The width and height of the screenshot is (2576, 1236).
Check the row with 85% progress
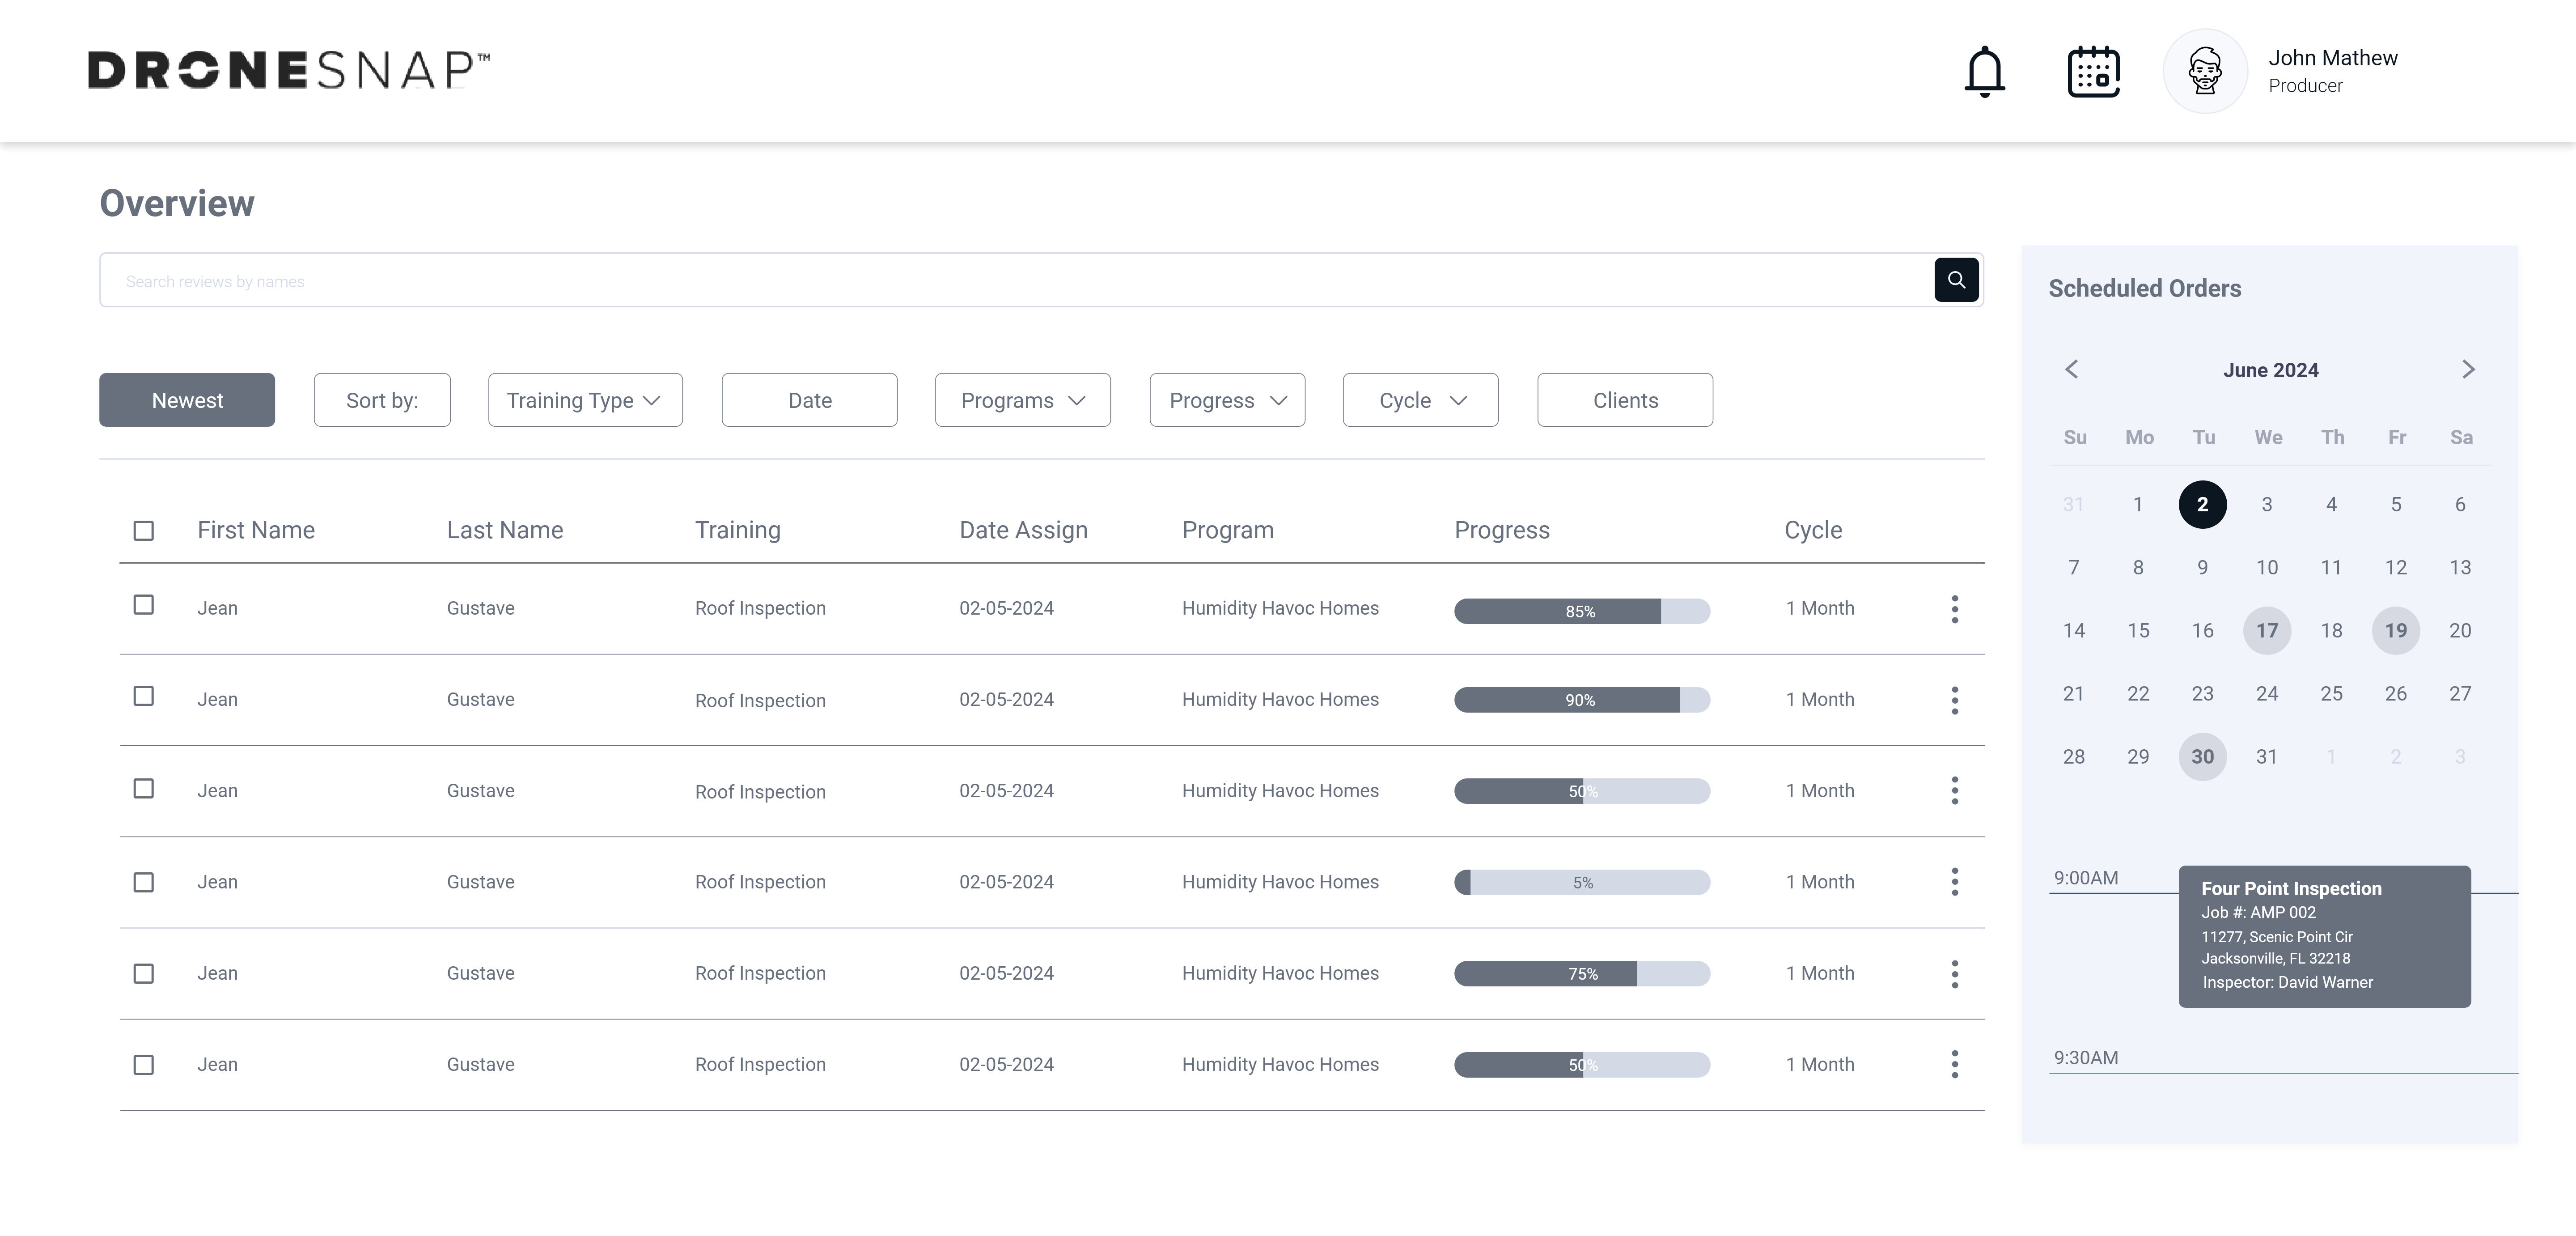click(144, 605)
